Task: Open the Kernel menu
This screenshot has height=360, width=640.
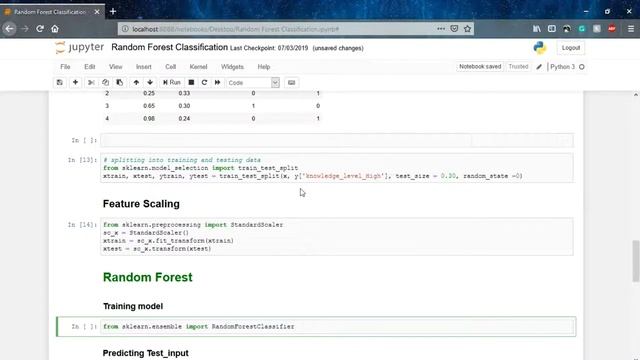Action: [x=198, y=67]
